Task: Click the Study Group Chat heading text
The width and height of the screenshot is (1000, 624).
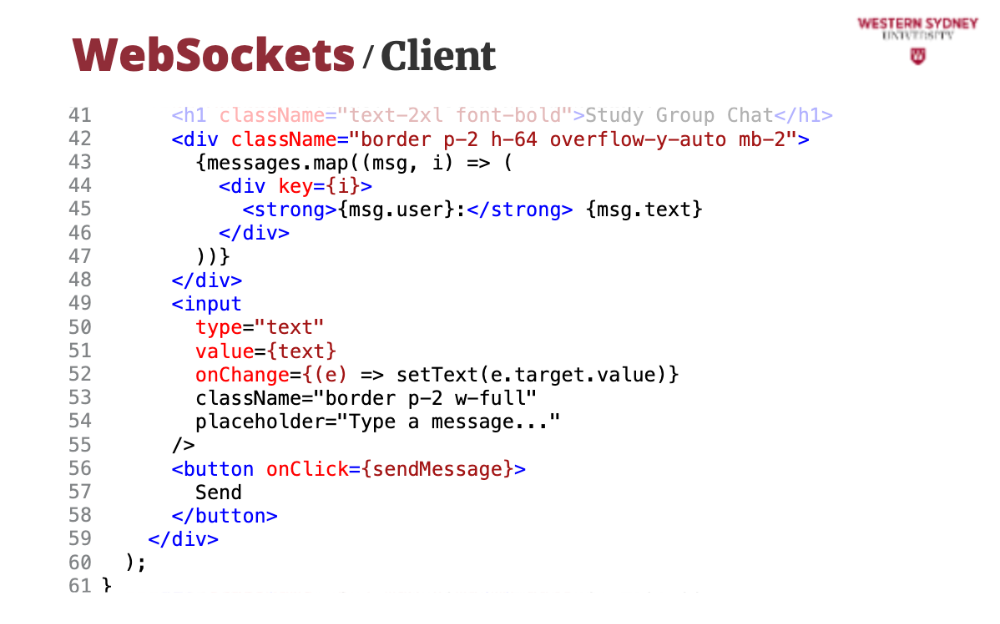Action: pyautogui.click(x=679, y=115)
